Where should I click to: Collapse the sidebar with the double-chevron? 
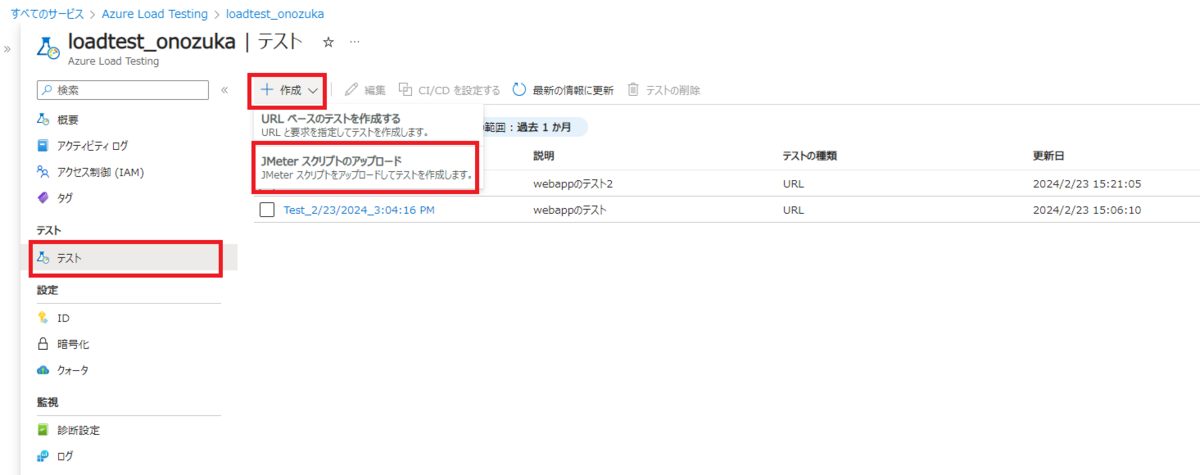pos(224,90)
